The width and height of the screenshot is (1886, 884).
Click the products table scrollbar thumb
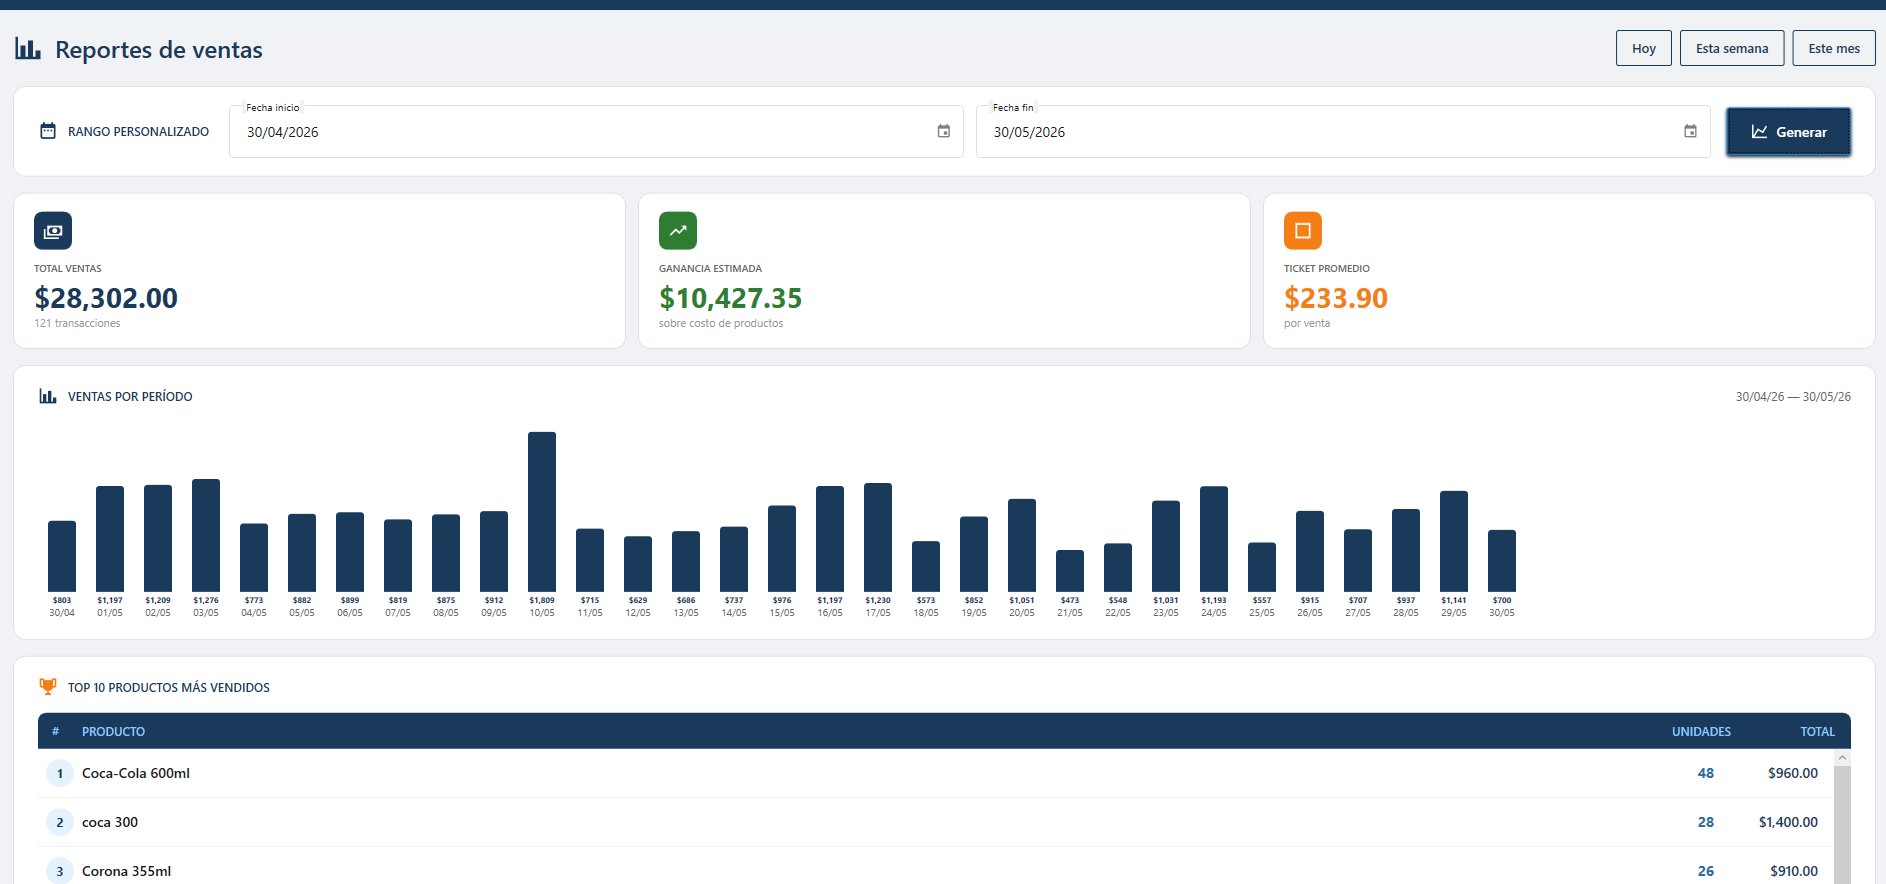[x=1842, y=825]
